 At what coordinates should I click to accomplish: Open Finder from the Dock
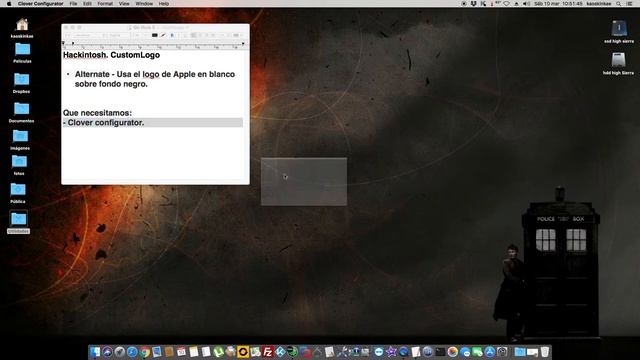pyautogui.click(x=95, y=352)
